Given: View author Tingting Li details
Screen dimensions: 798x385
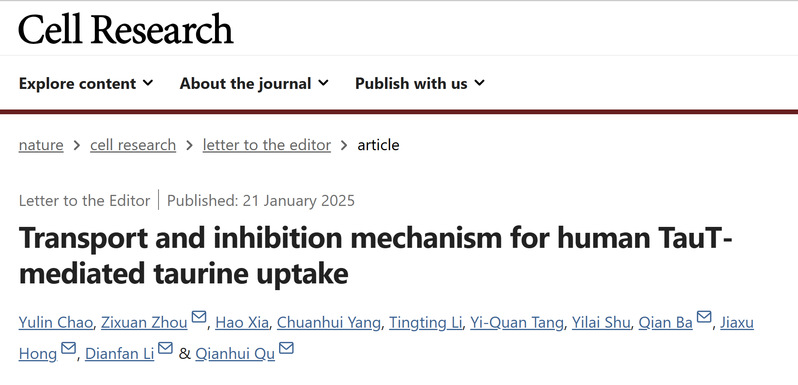Looking at the screenshot, I should (x=425, y=323).
